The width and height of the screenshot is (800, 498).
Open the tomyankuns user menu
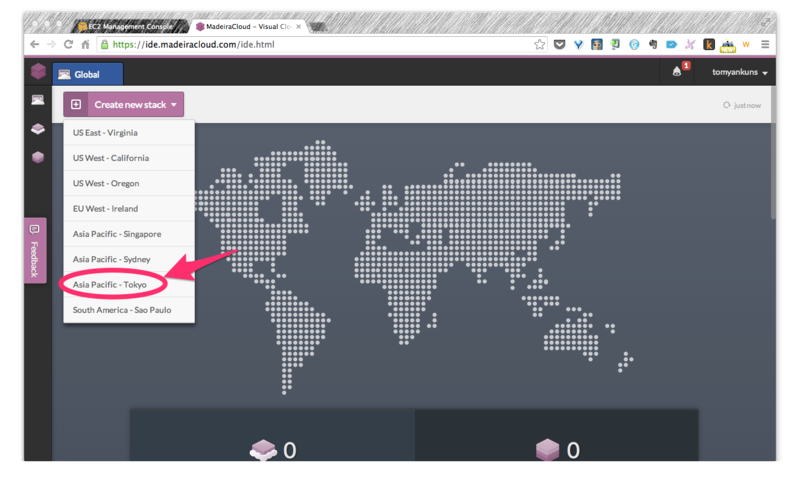(x=739, y=72)
